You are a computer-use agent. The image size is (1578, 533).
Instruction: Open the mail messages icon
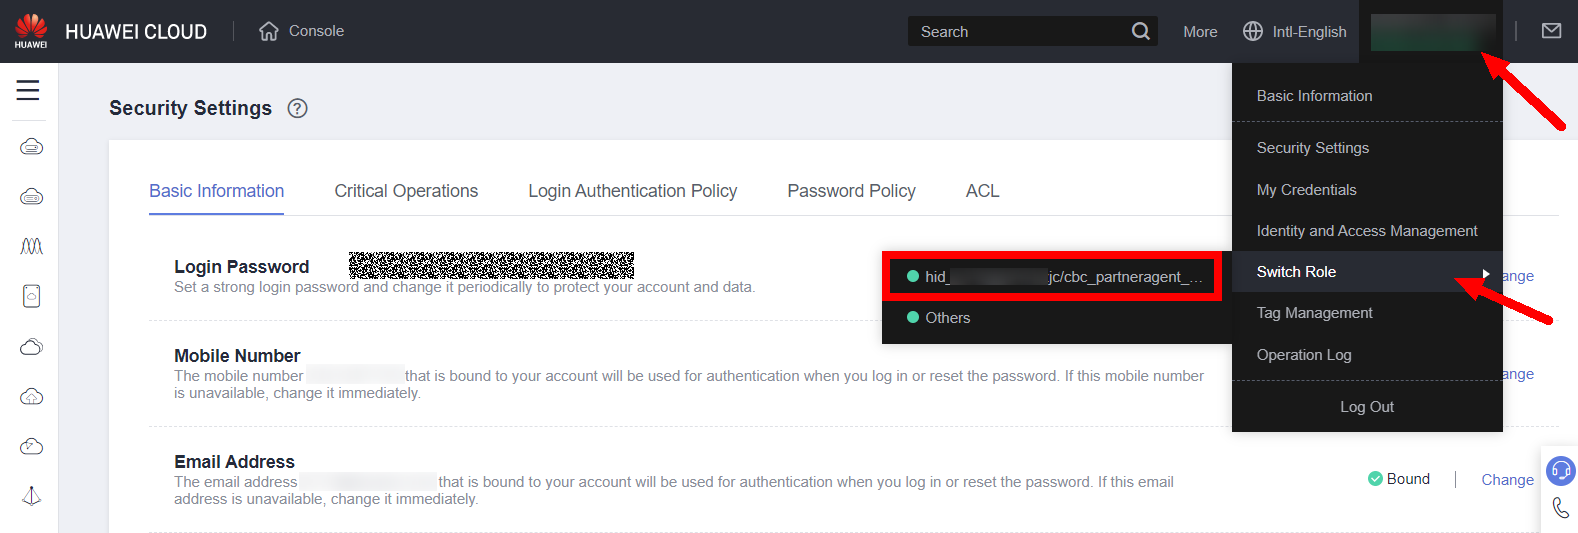click(x=1551, y=31)
